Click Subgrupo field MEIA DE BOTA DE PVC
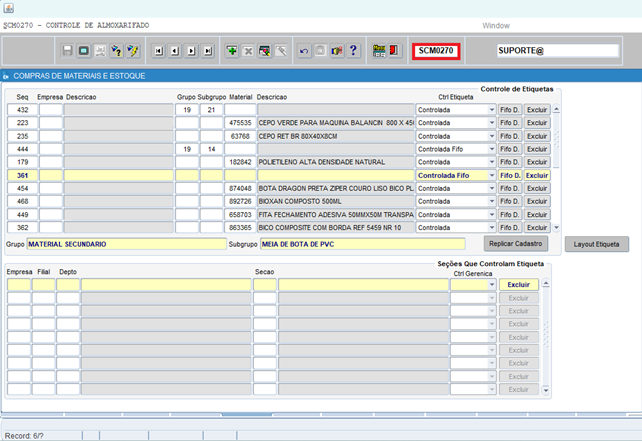642x441 pixels. click(x=363, y=244)
